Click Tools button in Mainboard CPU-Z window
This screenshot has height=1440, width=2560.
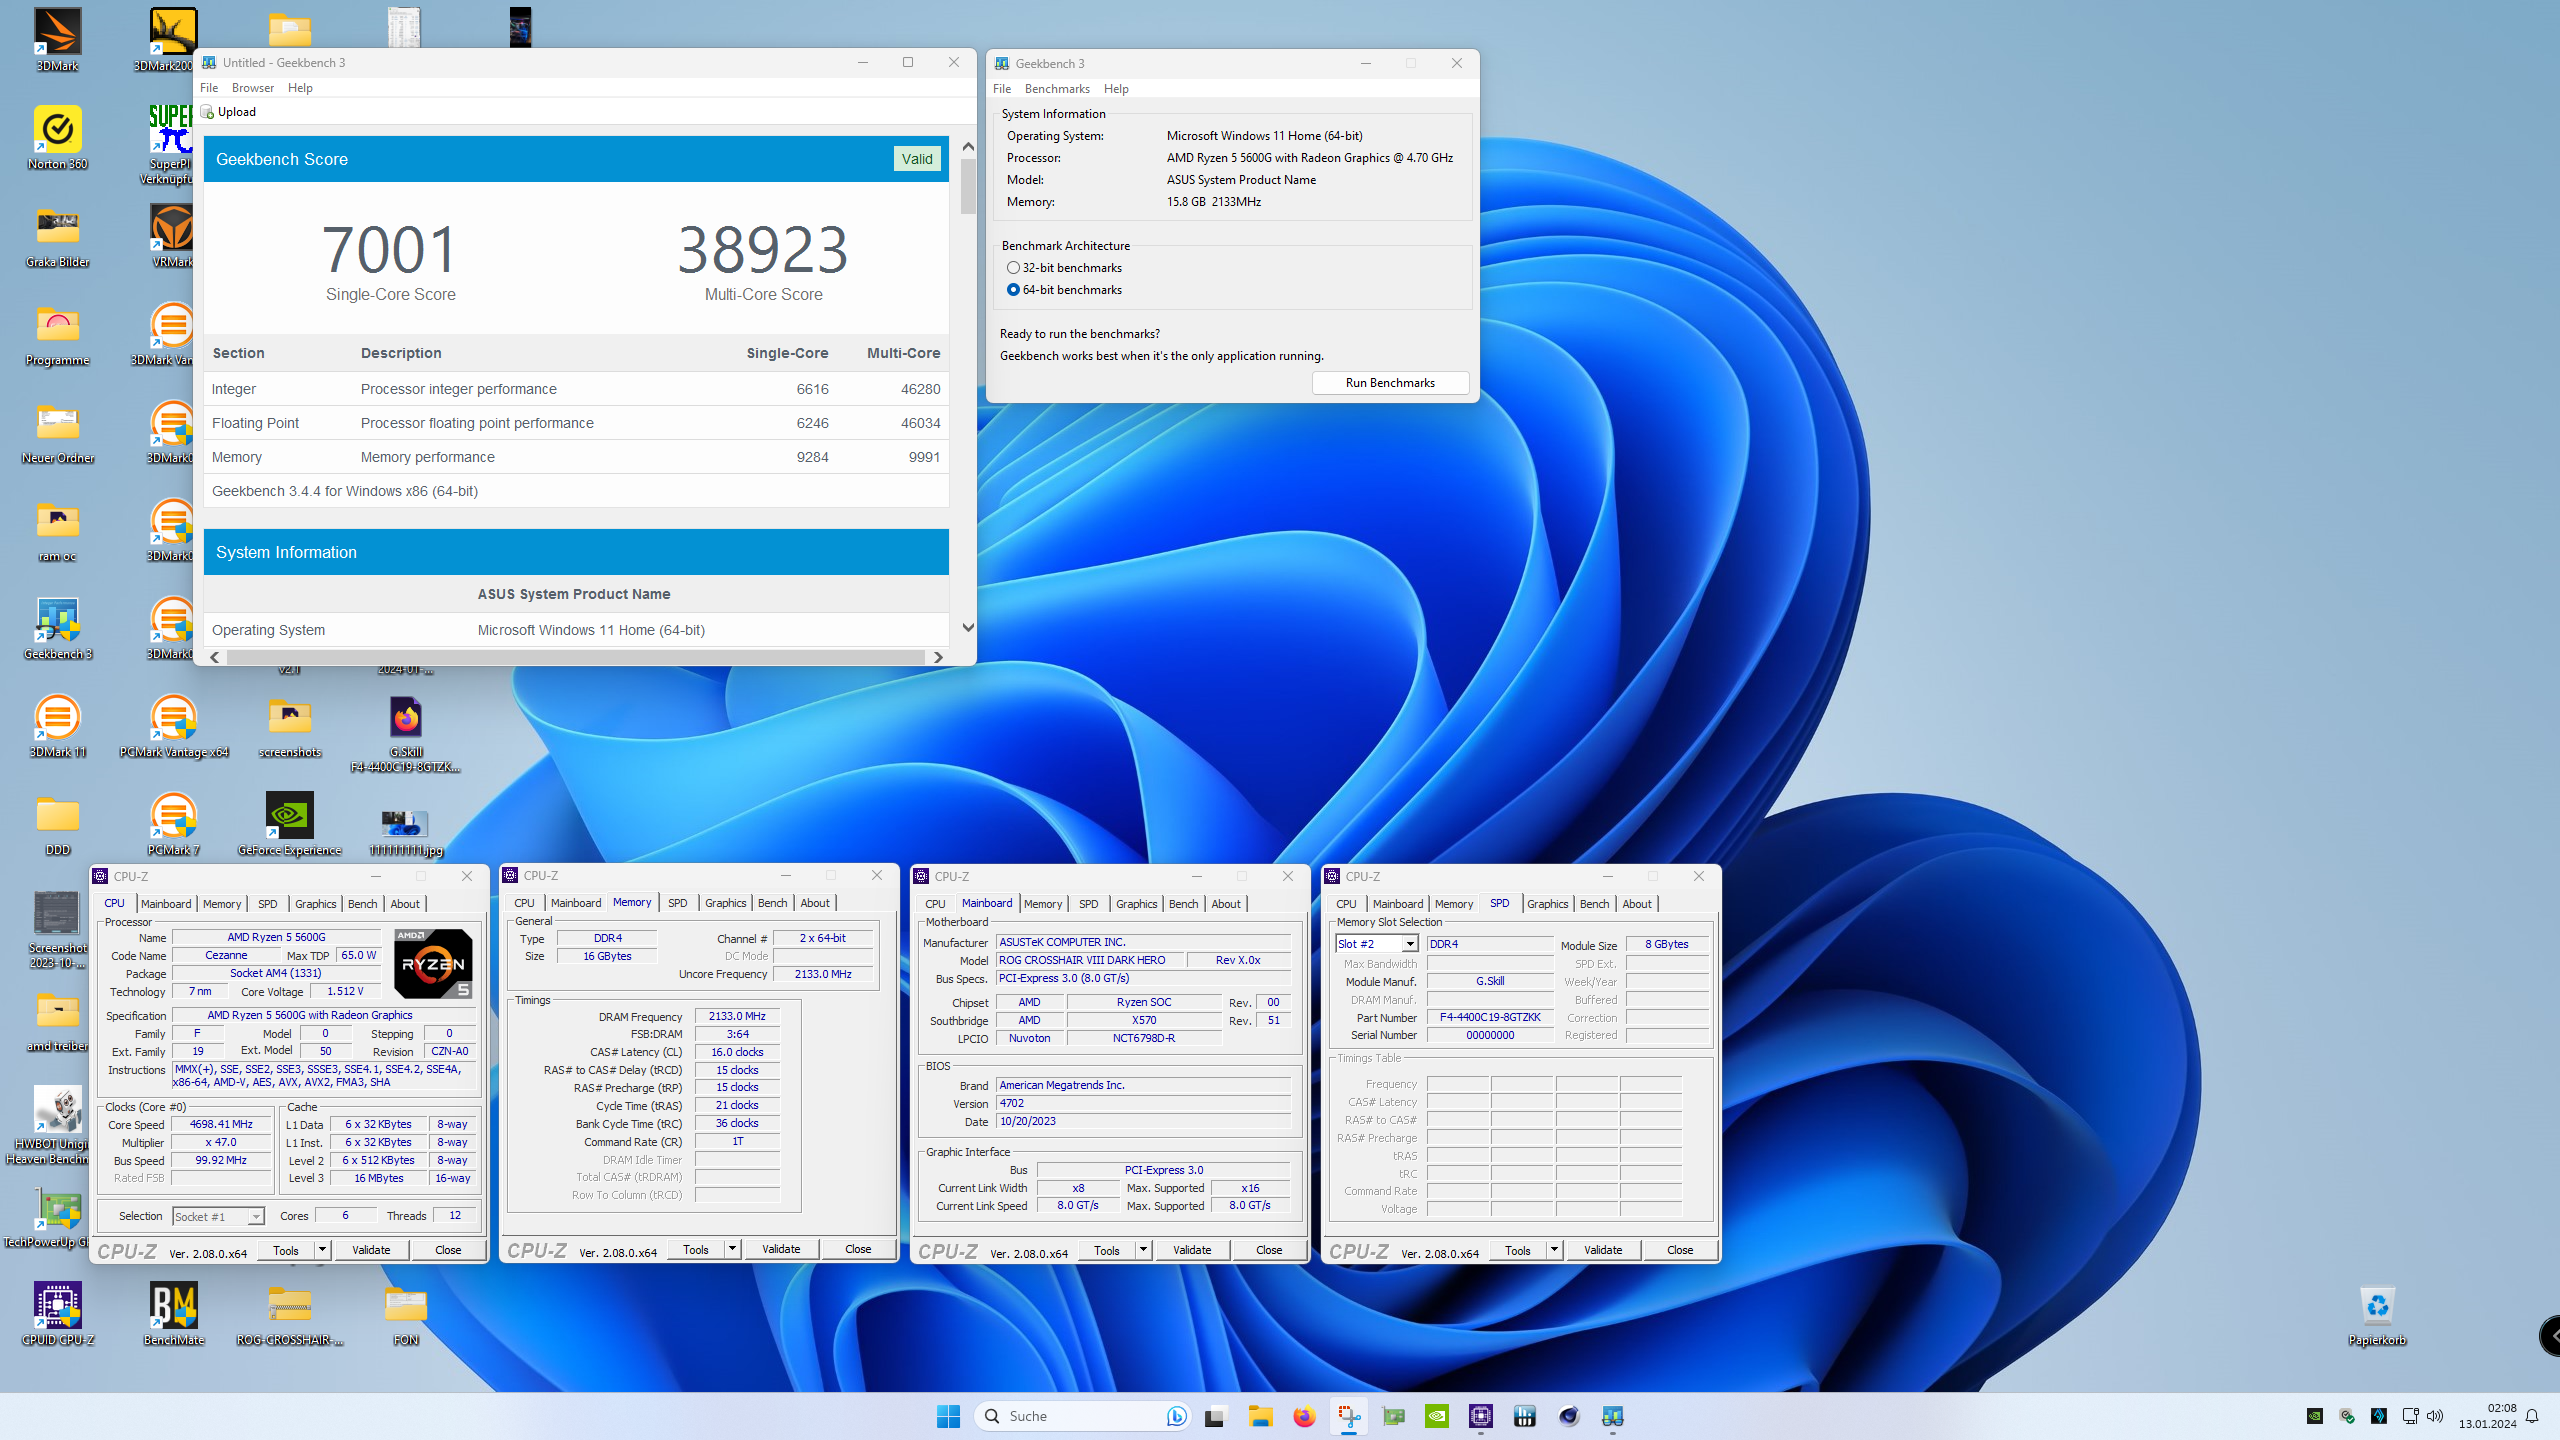(x=1107, y=1250)
